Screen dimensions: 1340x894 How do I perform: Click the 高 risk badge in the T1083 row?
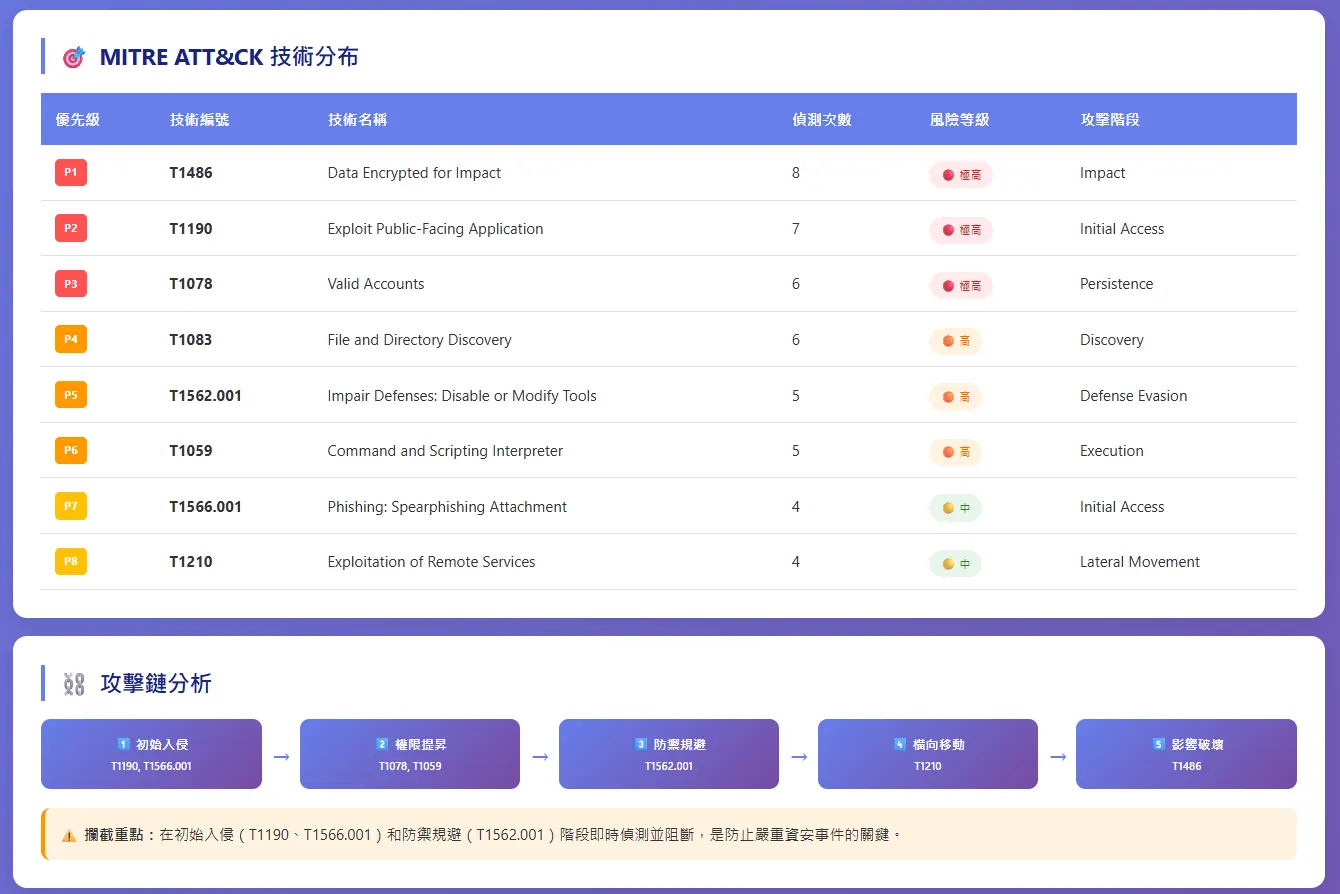click(956, 341)
